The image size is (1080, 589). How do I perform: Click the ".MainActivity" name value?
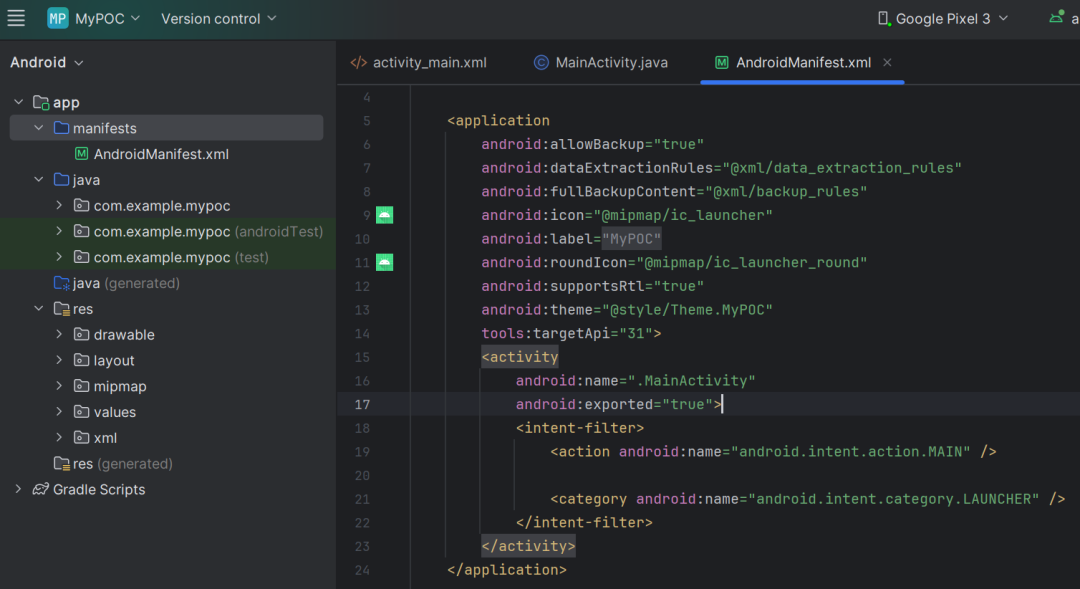(692, 381)
